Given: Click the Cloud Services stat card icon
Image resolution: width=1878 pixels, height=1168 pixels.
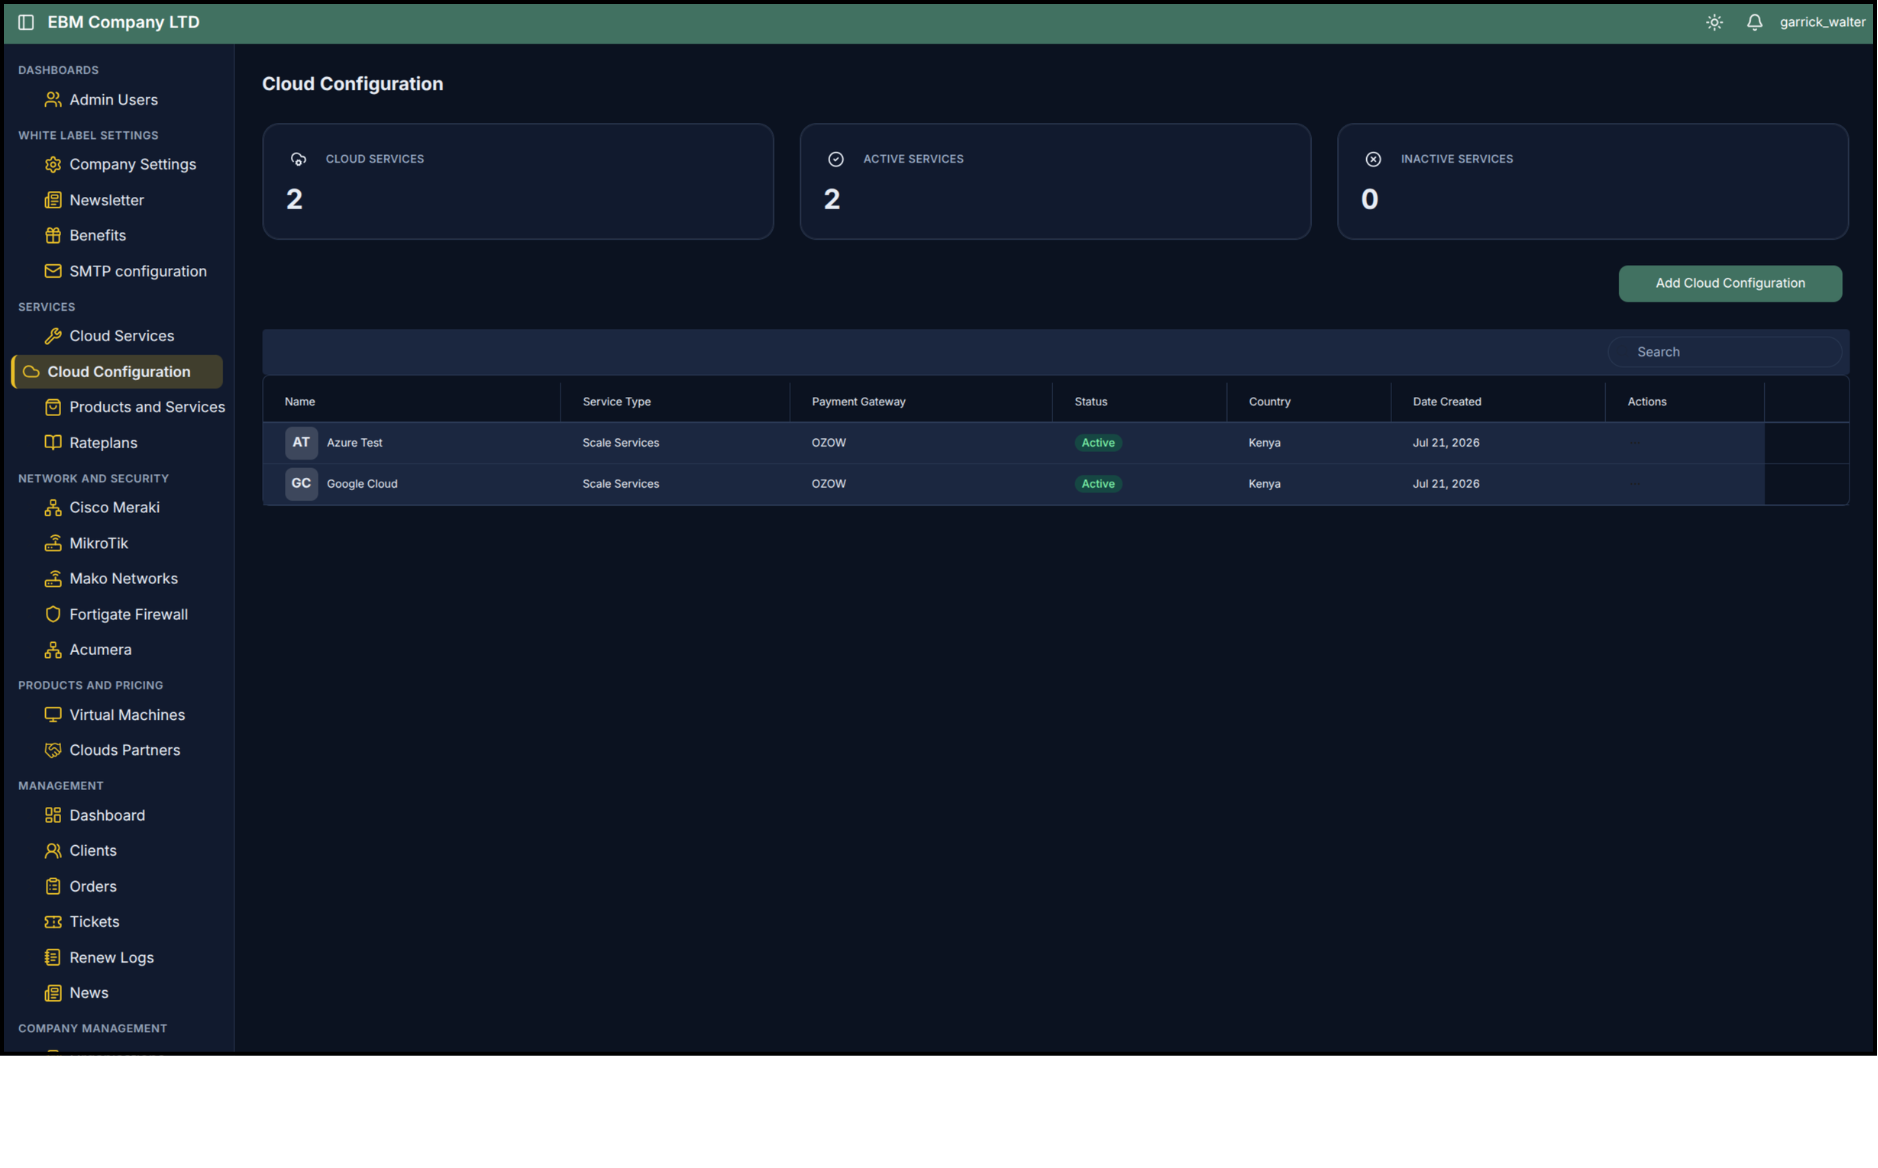Looking at the screenshot, I should coord(298,159).
